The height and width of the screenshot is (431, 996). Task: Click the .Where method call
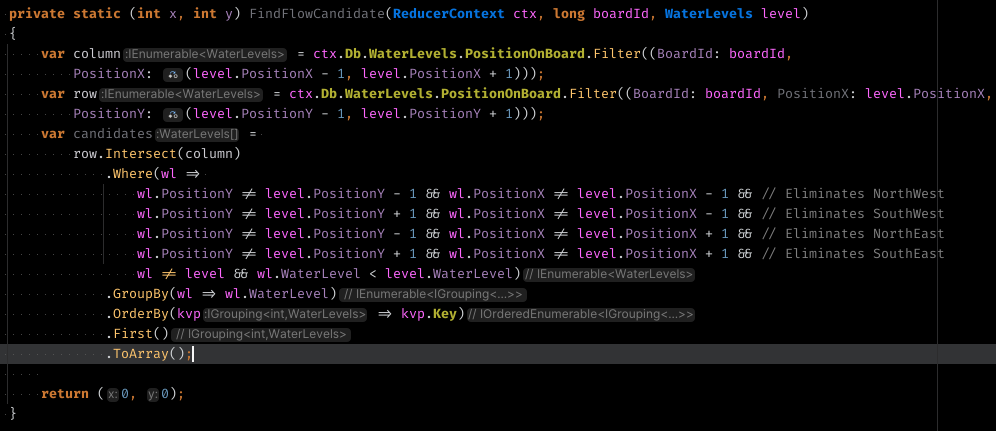129,174
